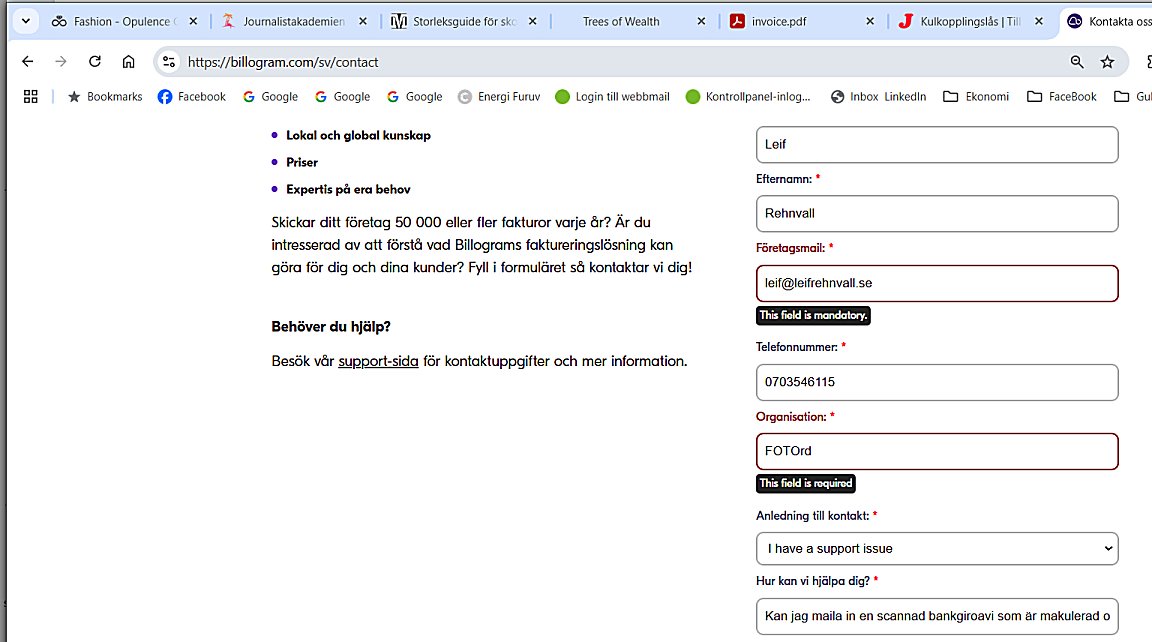Open the Facebook bookmark
The width and height of the screenshot is (1152, 642).
192,96
